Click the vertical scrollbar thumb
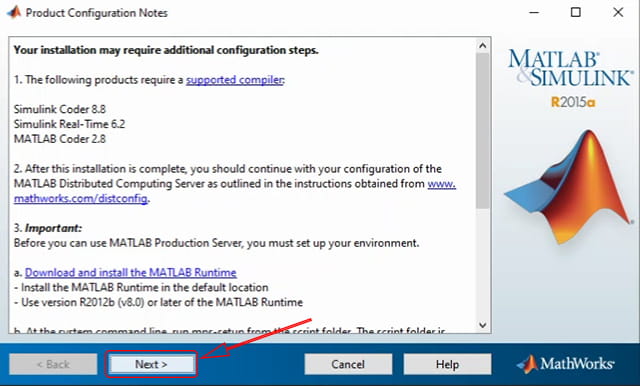 [x=483, y=131]
